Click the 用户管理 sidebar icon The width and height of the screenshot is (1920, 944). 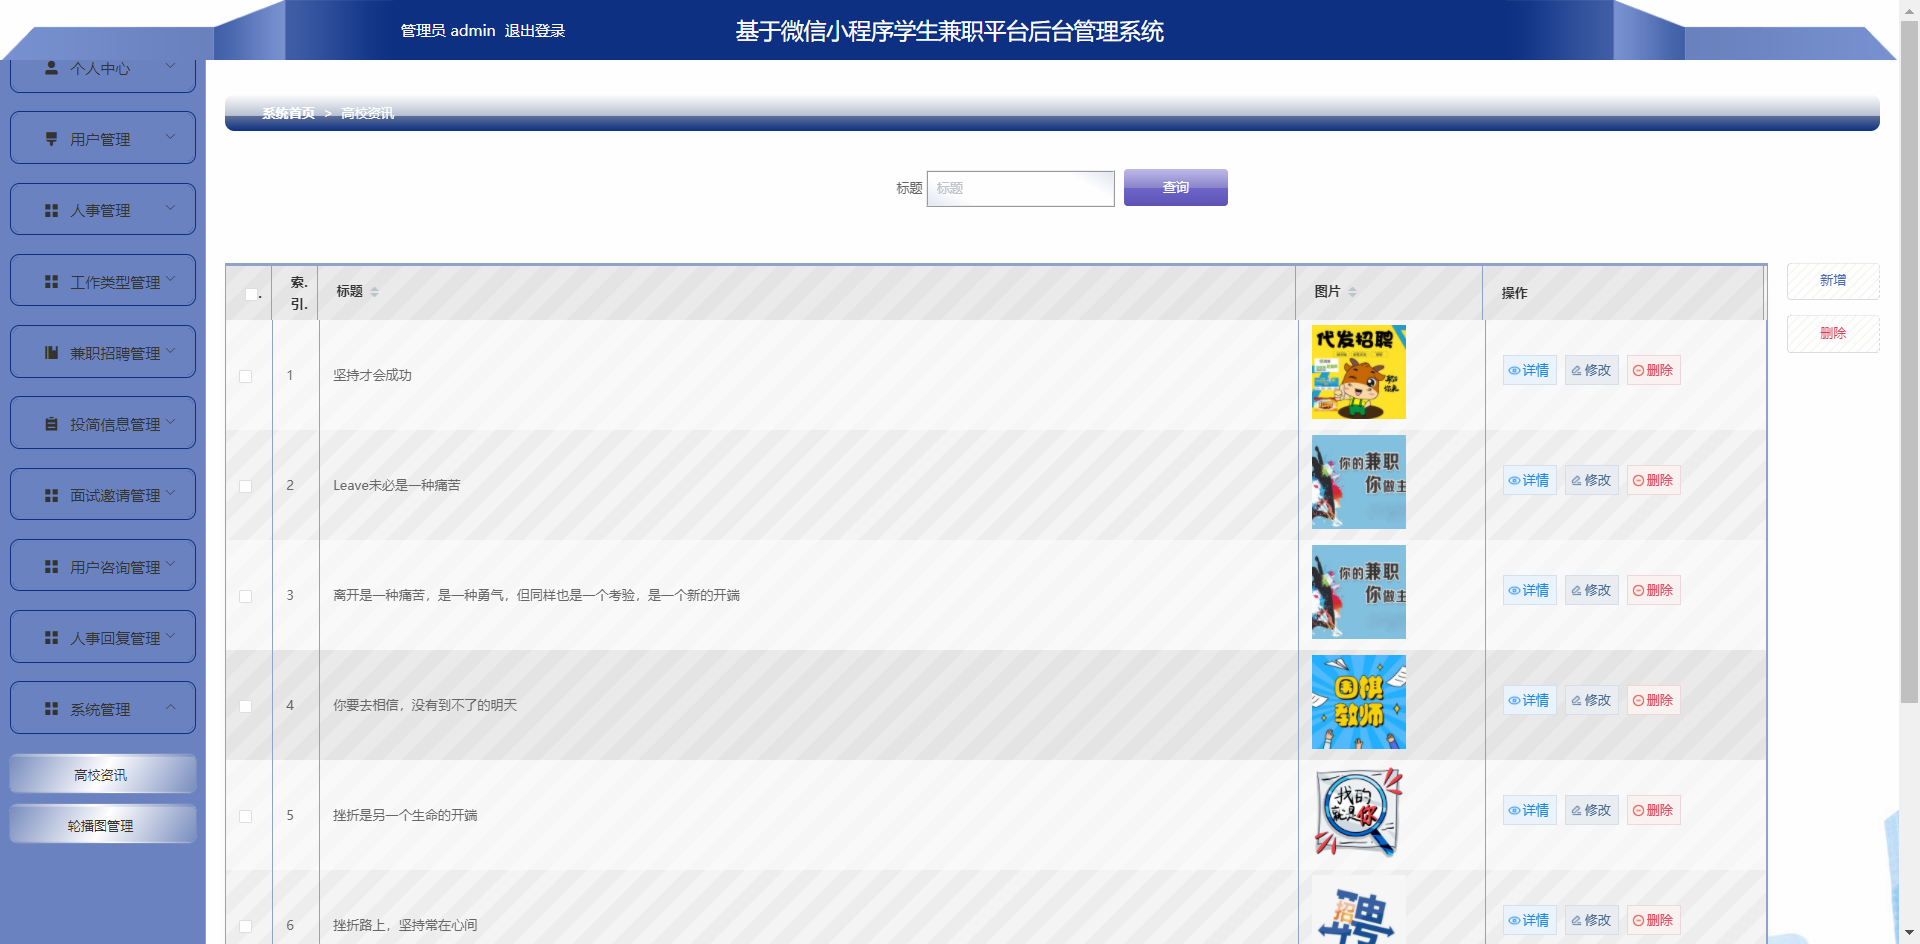point(51,139)
